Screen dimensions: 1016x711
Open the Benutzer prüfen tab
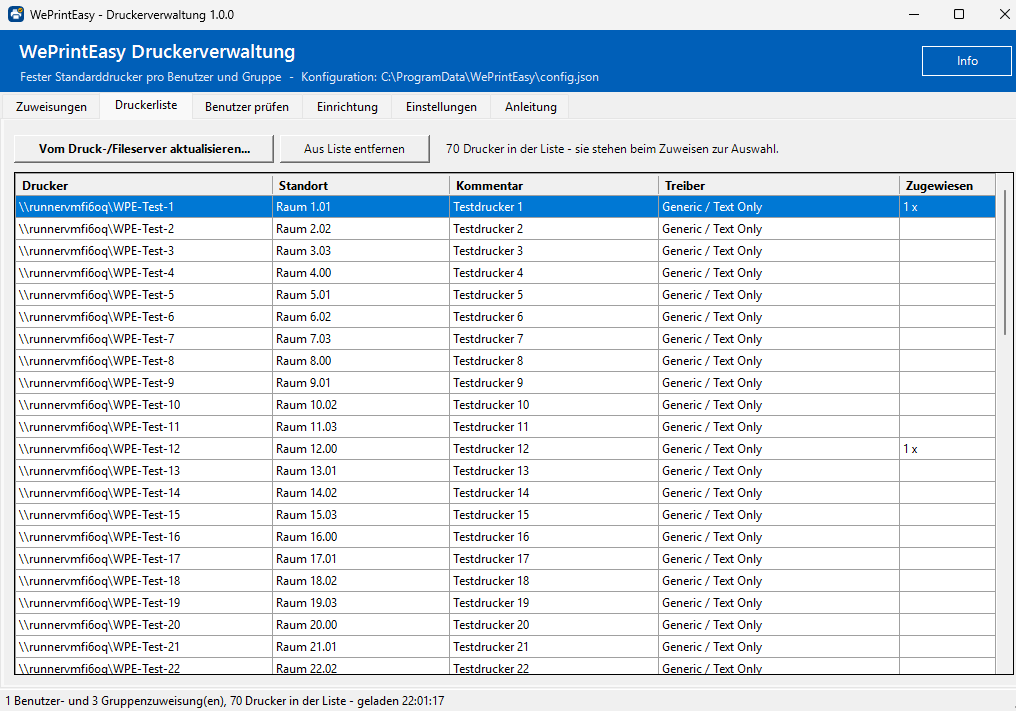click(x=247, y=107)
